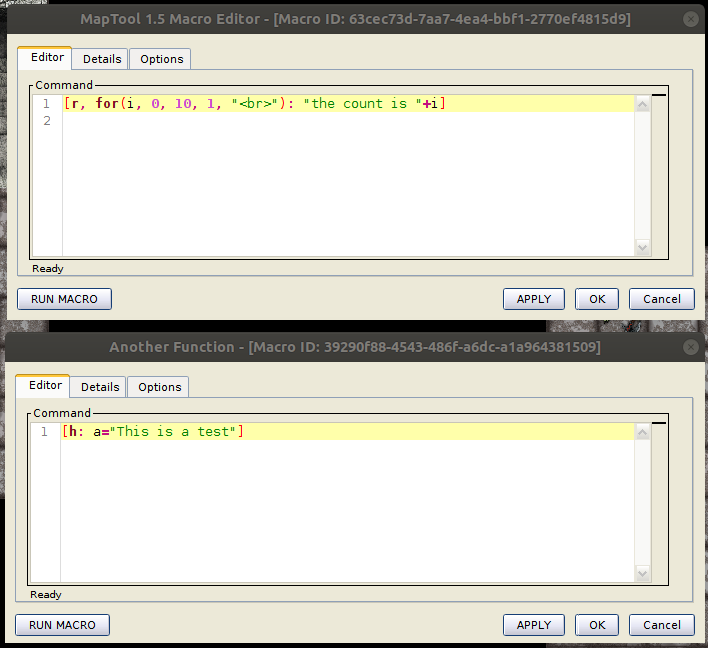The image size is (708, 648).
Task: Close the Another Function window
Action: pos(690,347)
